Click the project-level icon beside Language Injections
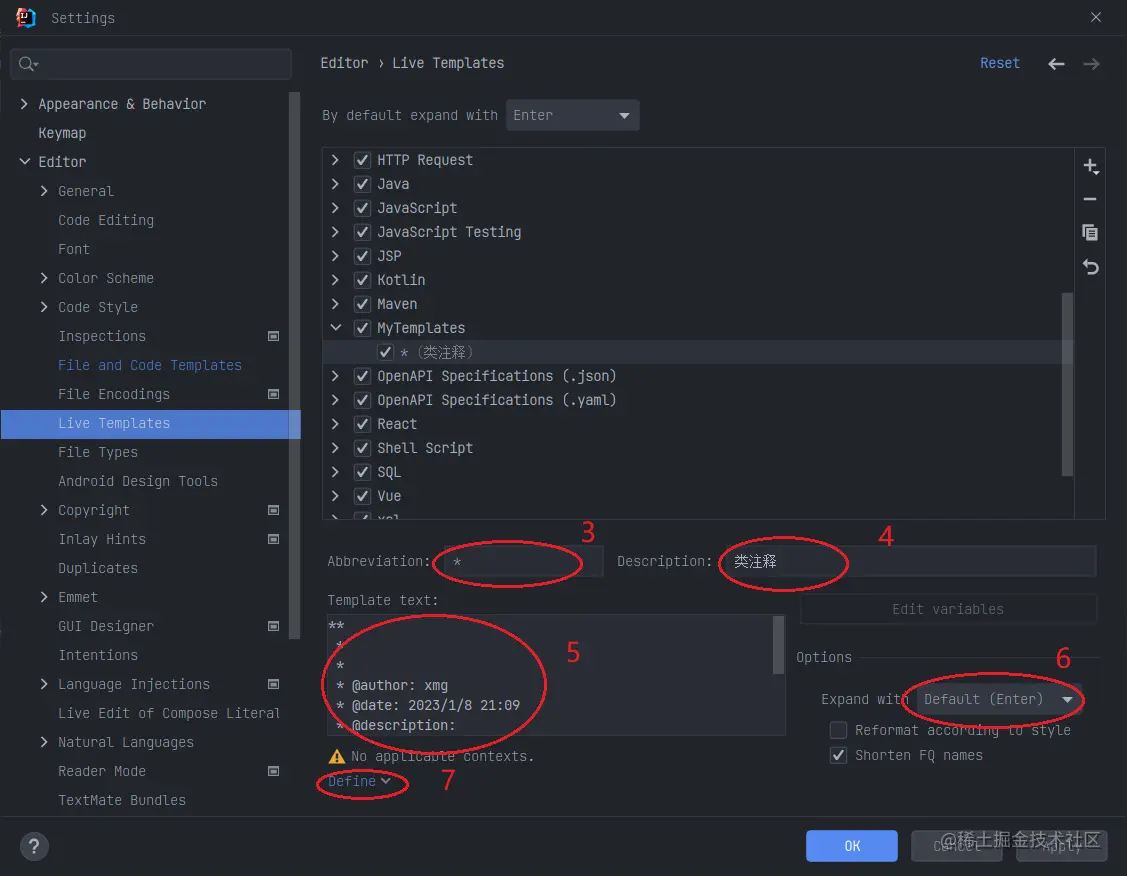 click(x=273, y=684)
